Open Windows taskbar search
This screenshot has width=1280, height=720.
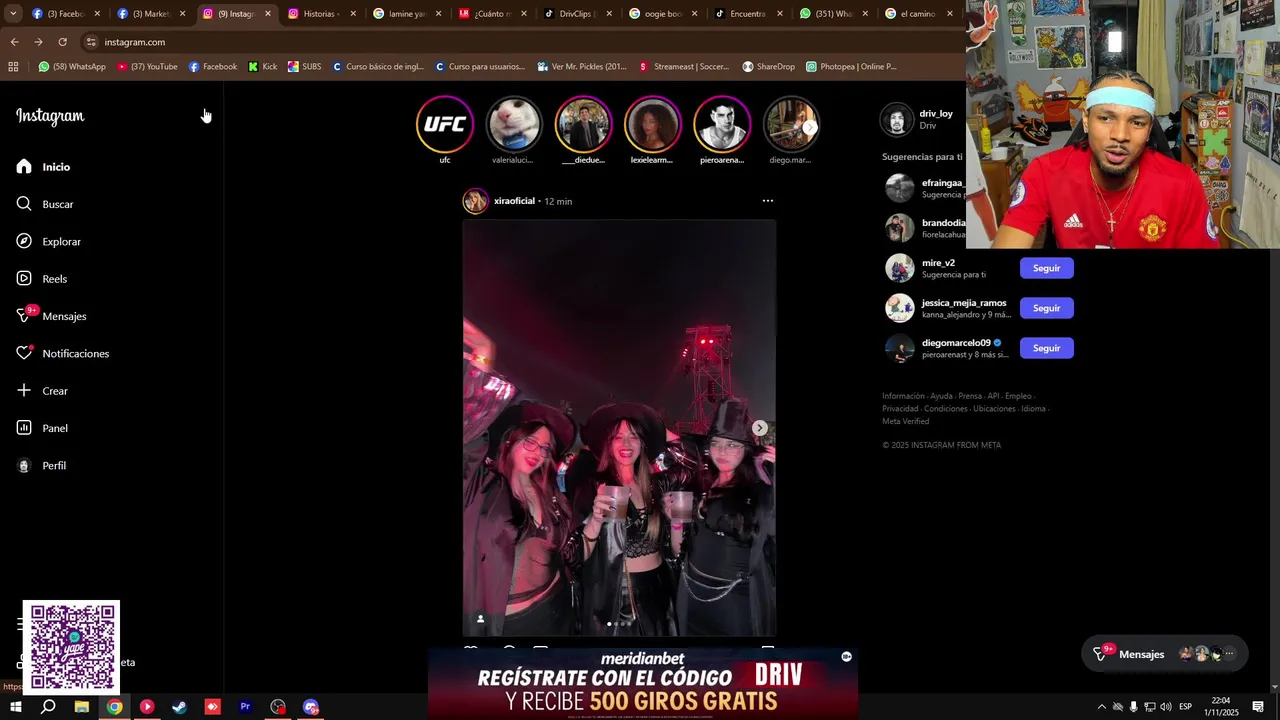[x=48, y=707]
